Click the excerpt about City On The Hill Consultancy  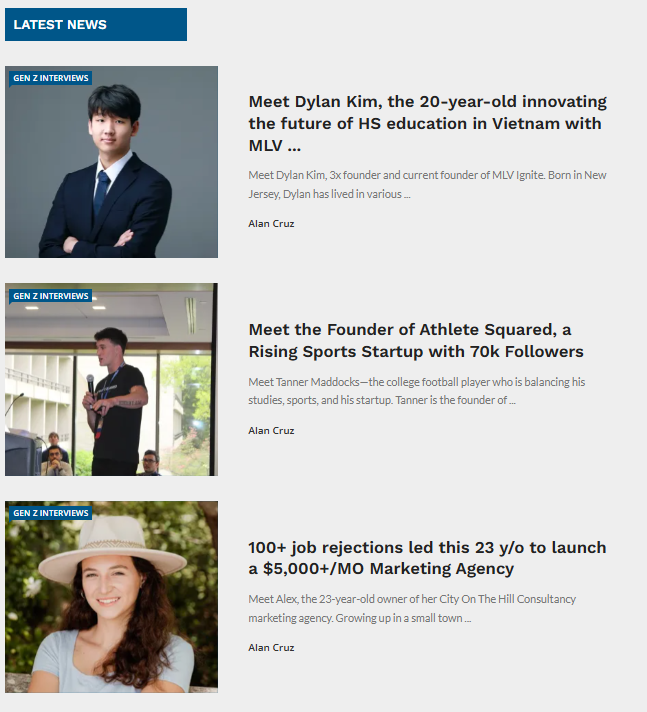412,608
